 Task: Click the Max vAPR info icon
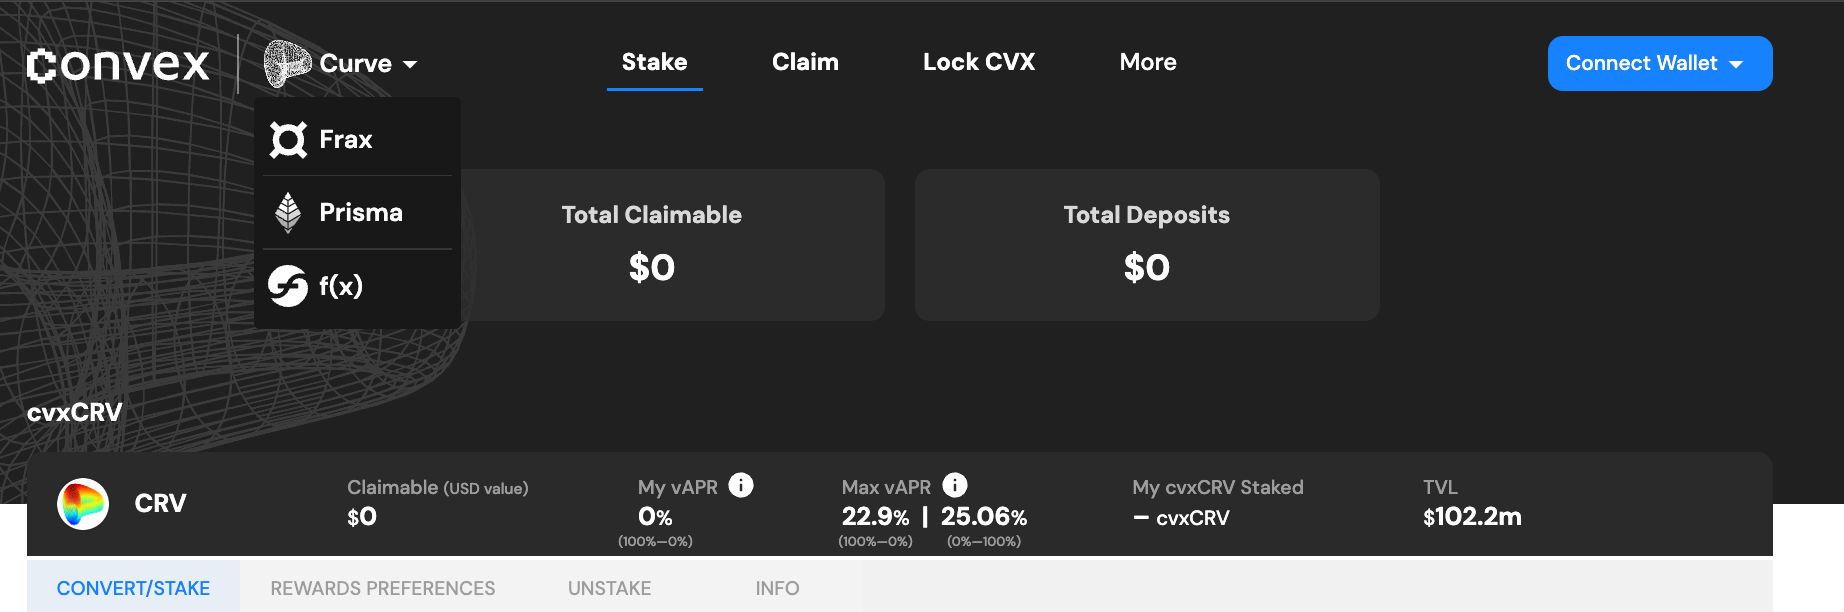(x=955, y=485)
